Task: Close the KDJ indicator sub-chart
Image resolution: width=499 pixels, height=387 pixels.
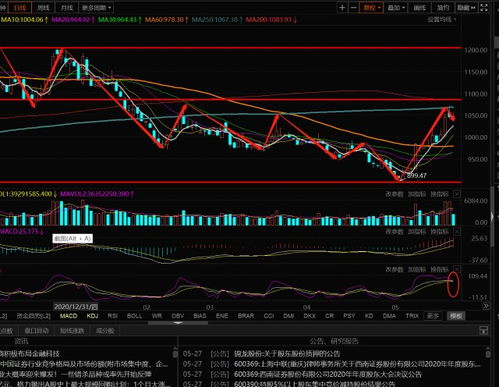Action: coord(457,269)
